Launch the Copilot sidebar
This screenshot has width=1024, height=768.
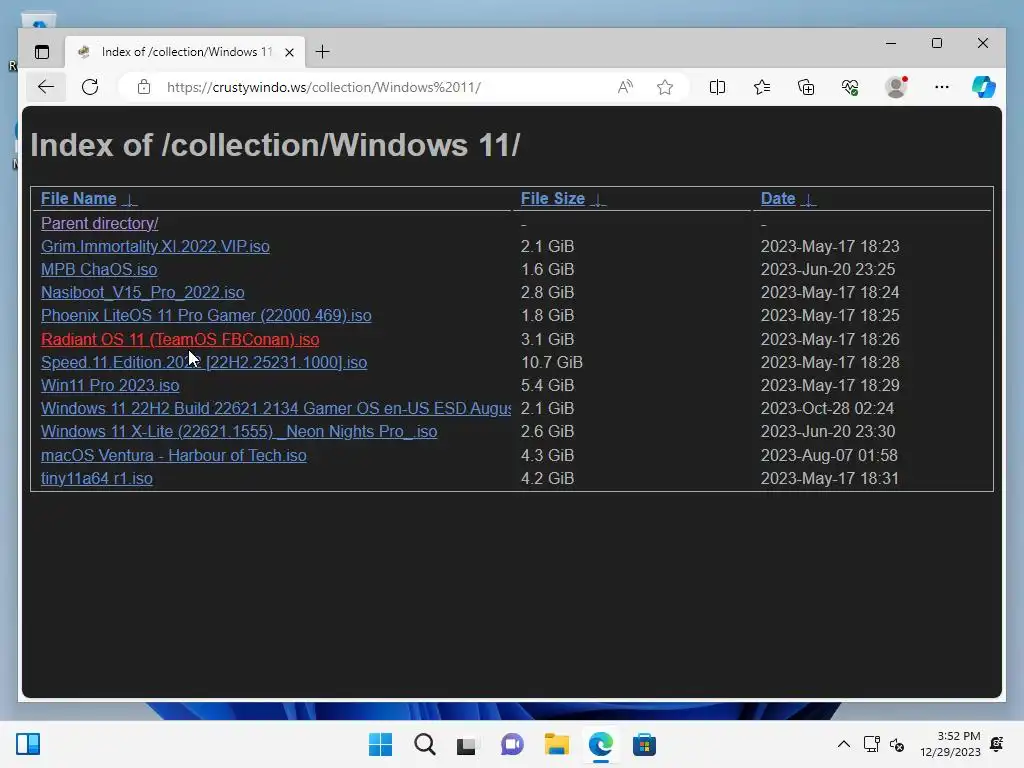coord(984,87)
